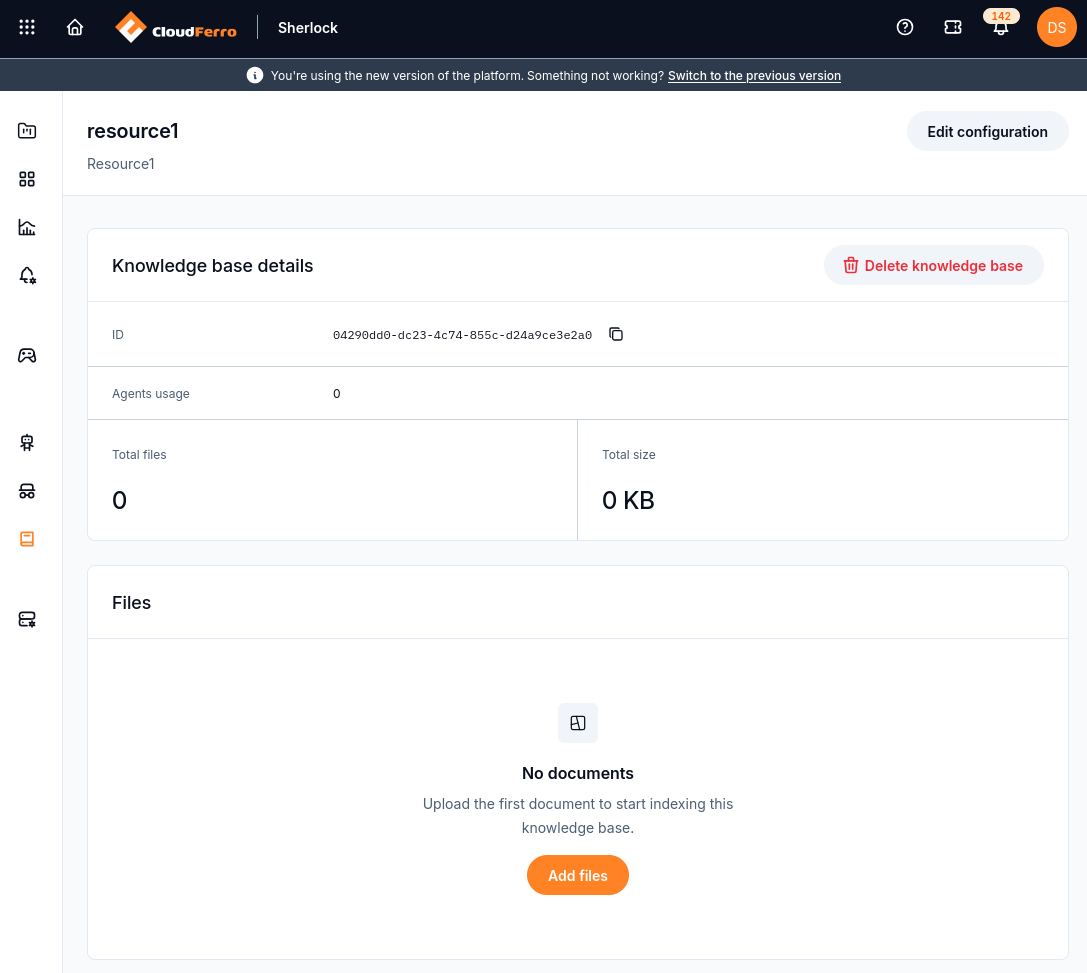Select the ID value 04290dd0-dc23-4c74-855c-d24a9ce3e2a0
This screenshot has height=973, width=1087.
(462, 335)
